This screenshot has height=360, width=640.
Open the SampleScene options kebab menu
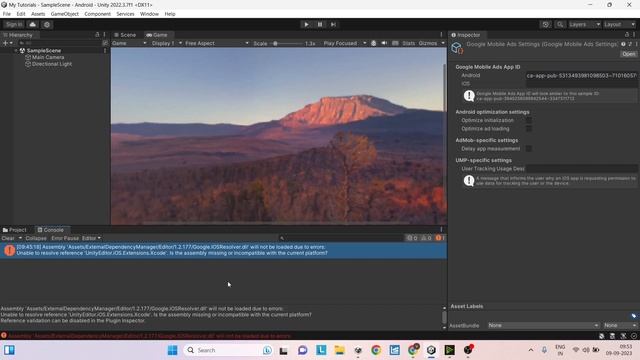click(x=105, y=51)
